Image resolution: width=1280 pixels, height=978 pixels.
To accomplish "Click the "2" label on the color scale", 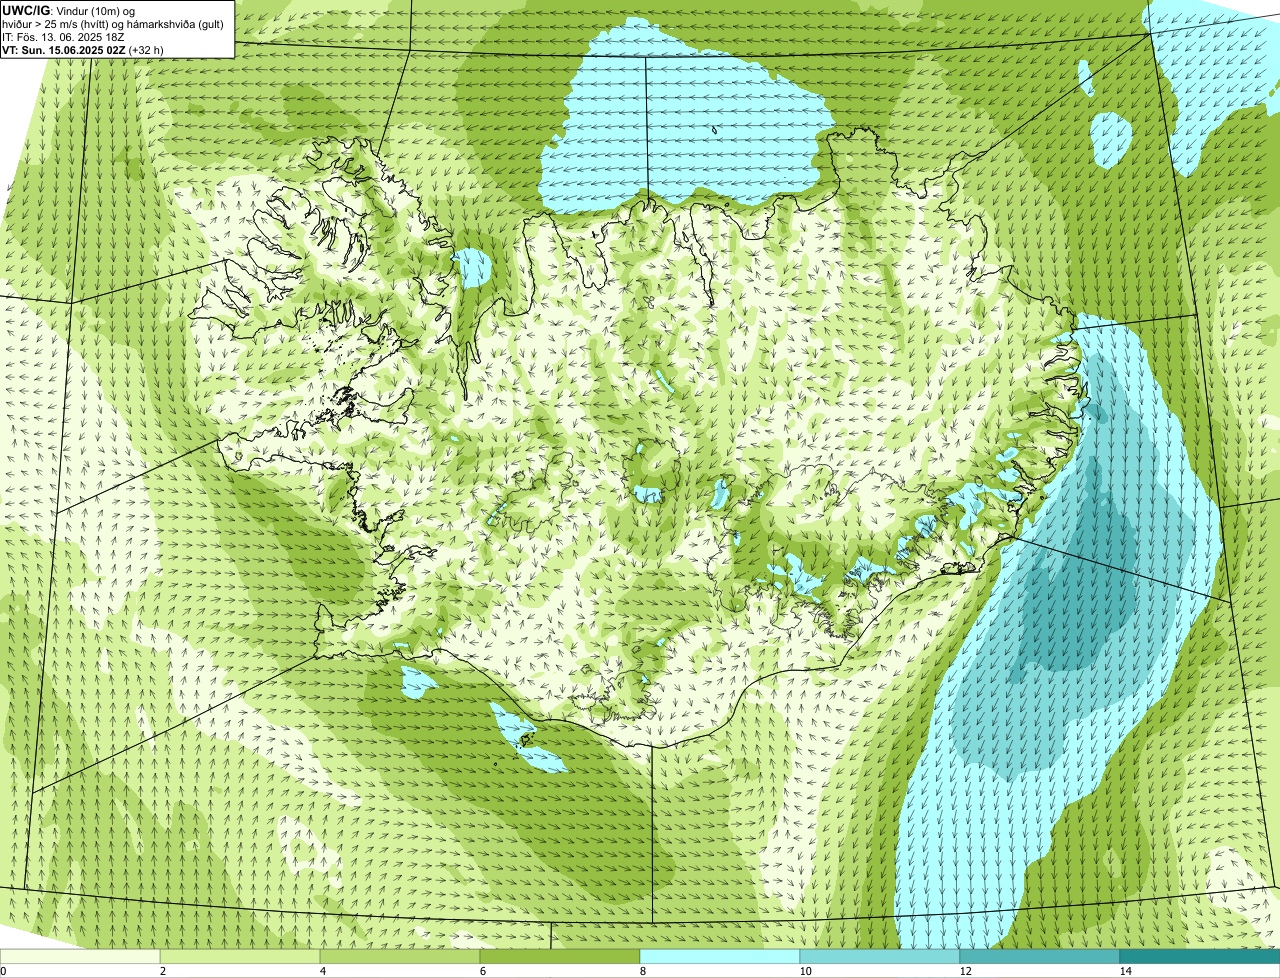I will click(162, 971).
